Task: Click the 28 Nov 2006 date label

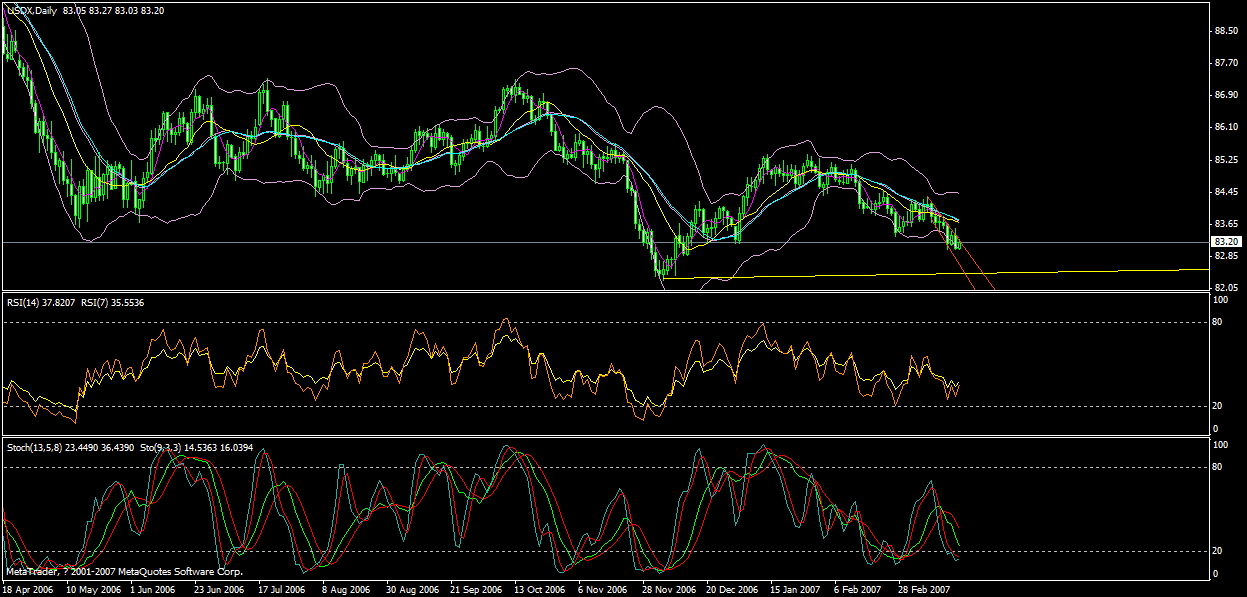Action: pyautogui.click(x=668, y=590)
